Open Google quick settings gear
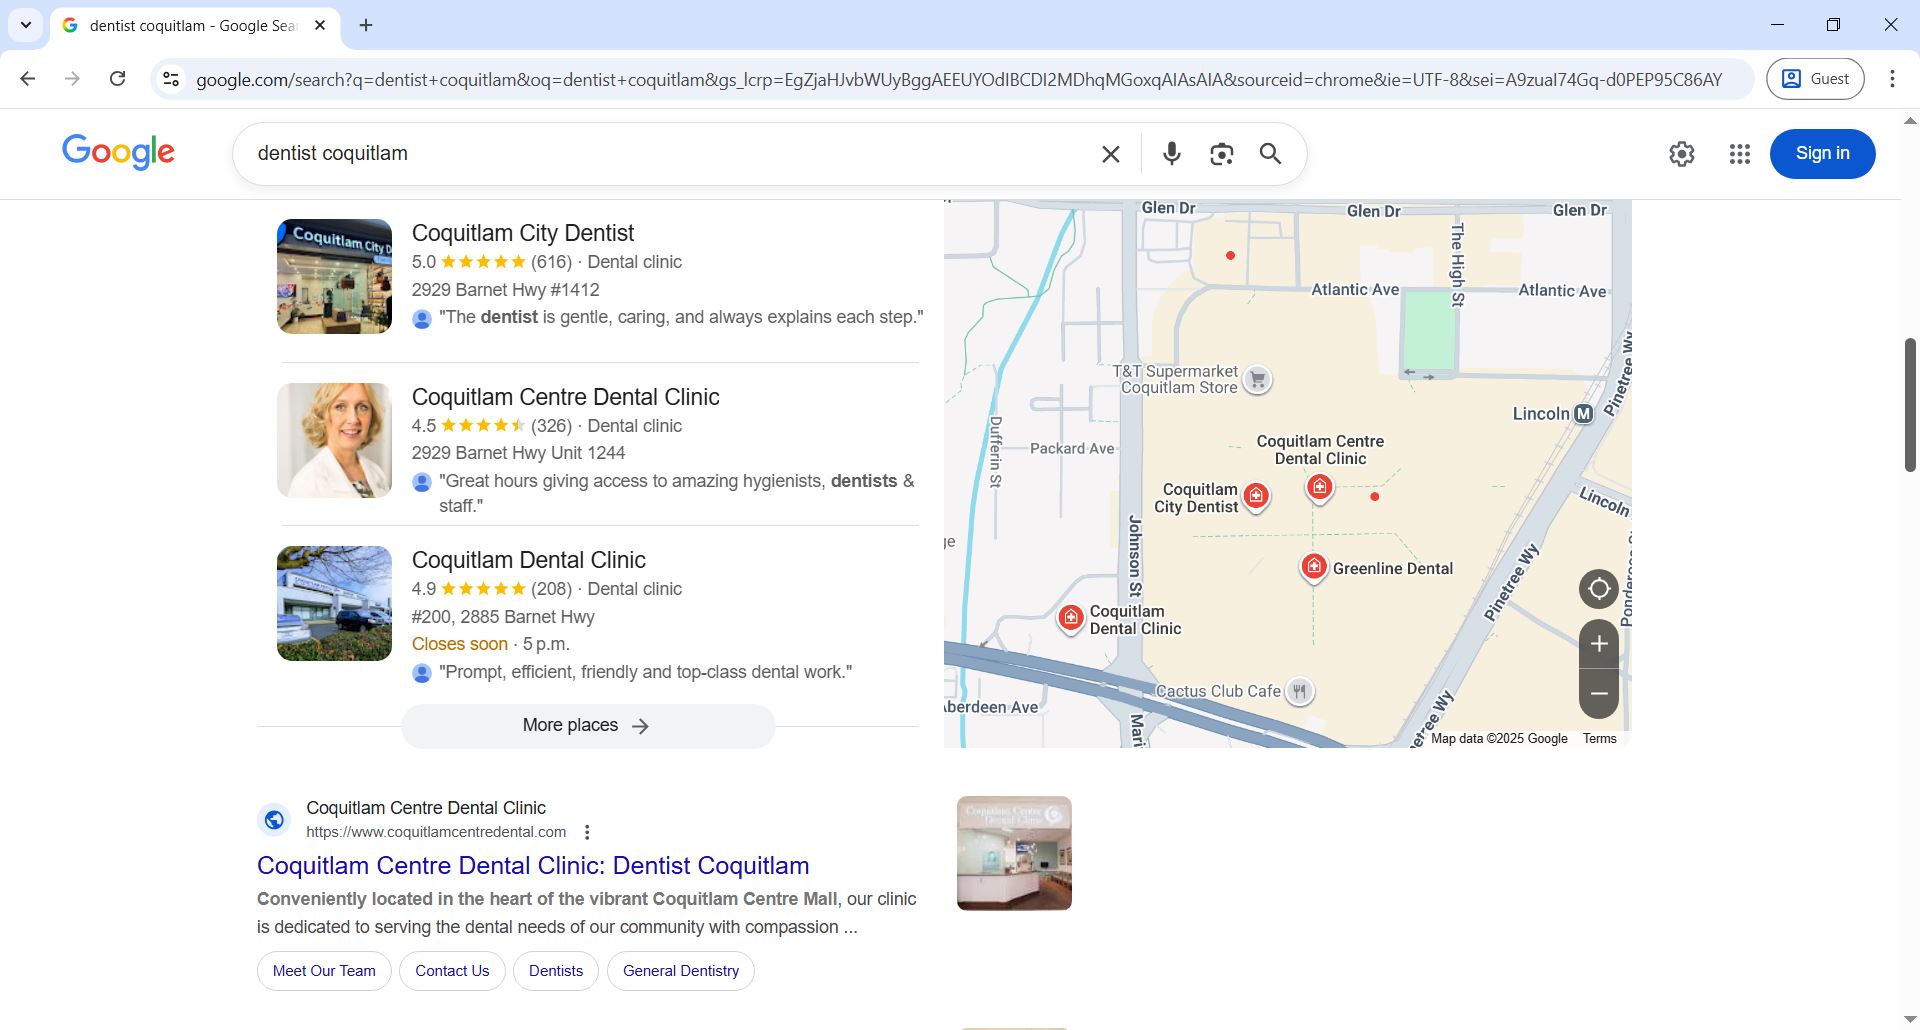This screenshot has width=1920, height=1030. point(1681,154)
